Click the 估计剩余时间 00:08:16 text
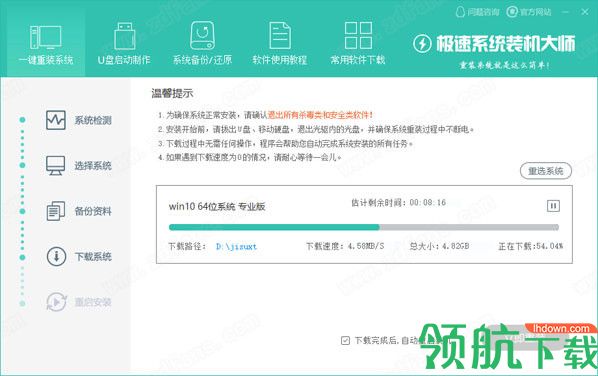598x376 pixels. tap(398, 202)
